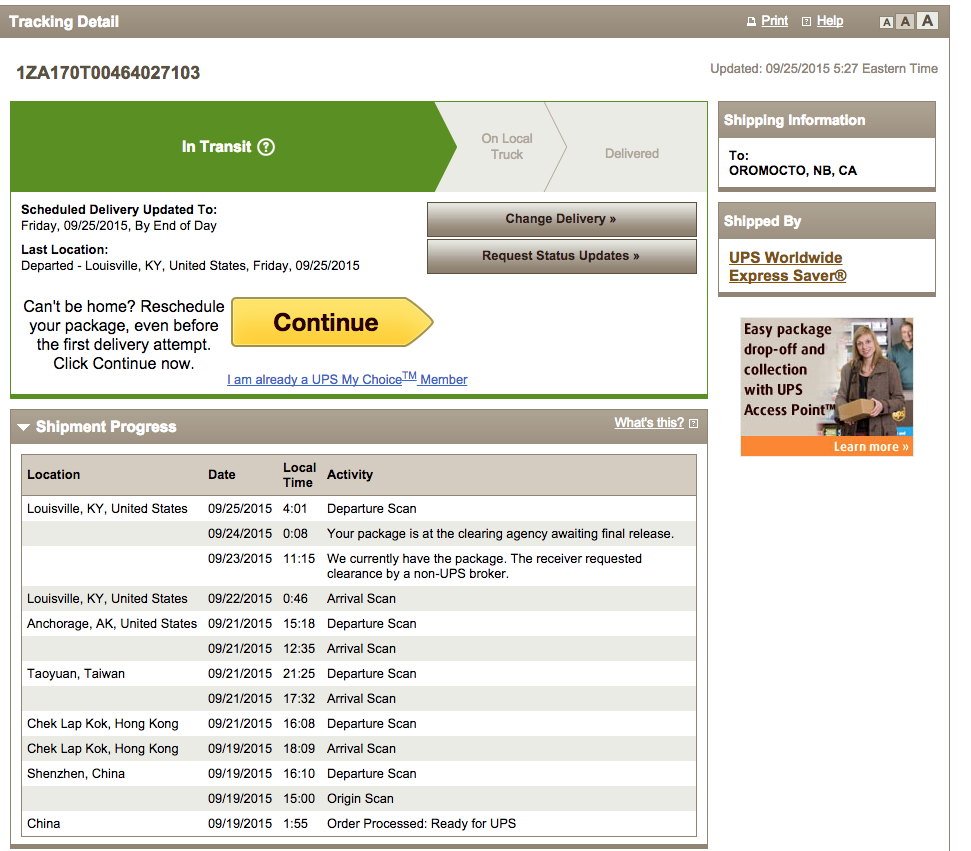Click Shenzhen, China location
971x851 pixels.
[x=76, y=774]
